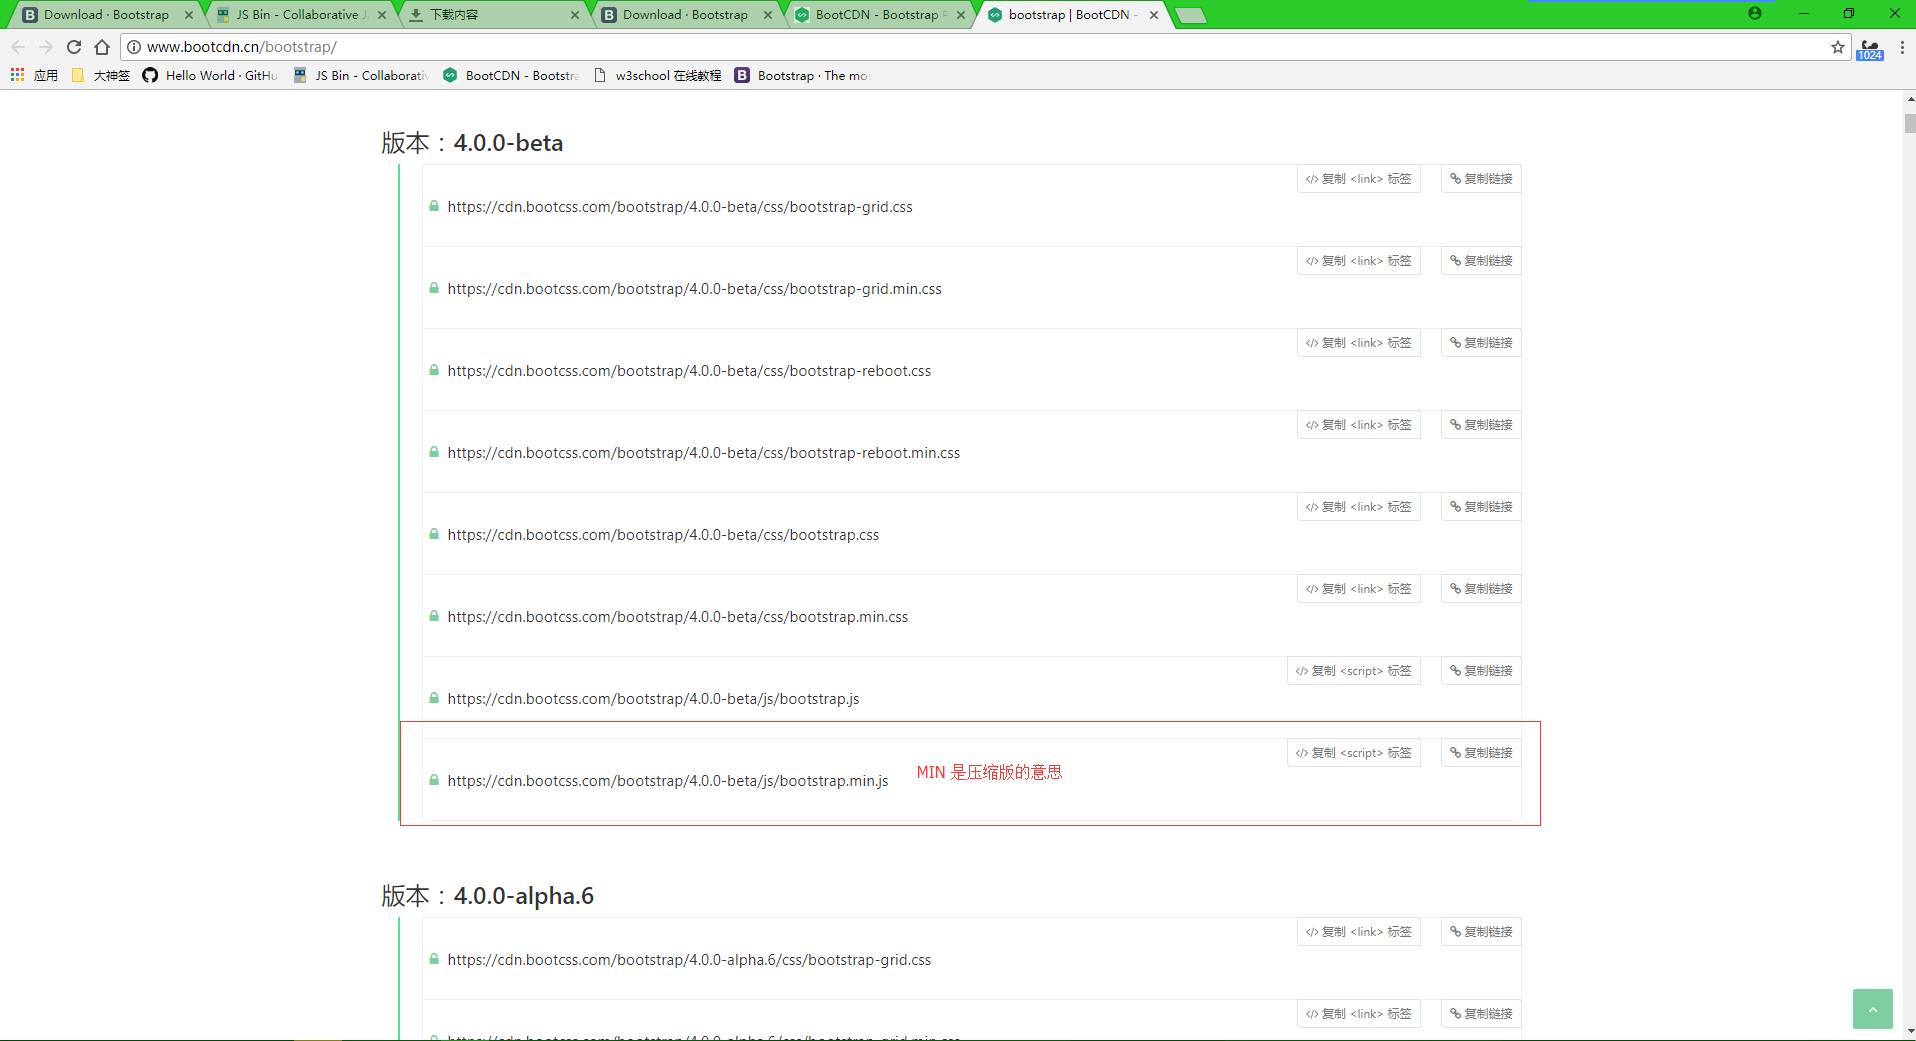Reload the page with the refresh icon

coord(74,47)
